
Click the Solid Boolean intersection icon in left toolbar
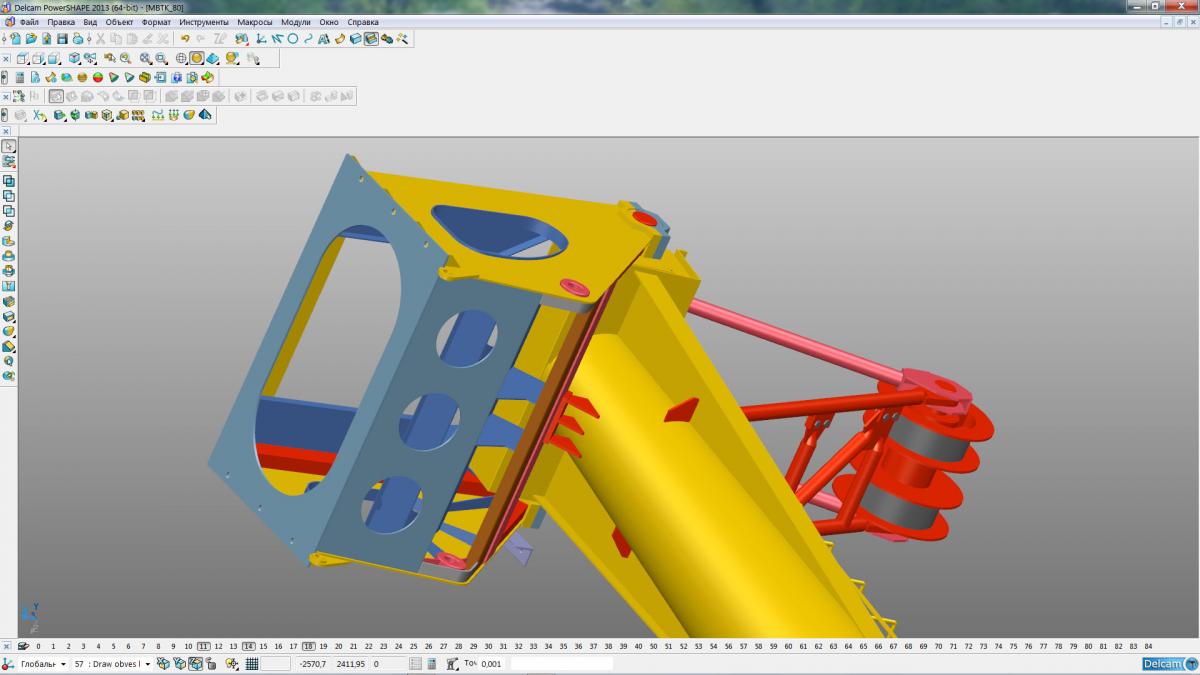coord(9,211)
